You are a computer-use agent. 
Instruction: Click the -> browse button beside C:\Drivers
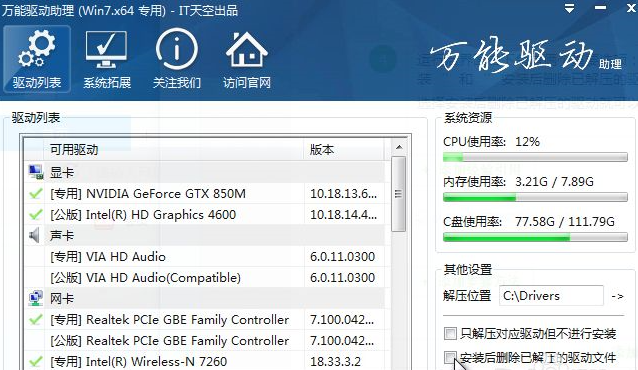[618, 296]
